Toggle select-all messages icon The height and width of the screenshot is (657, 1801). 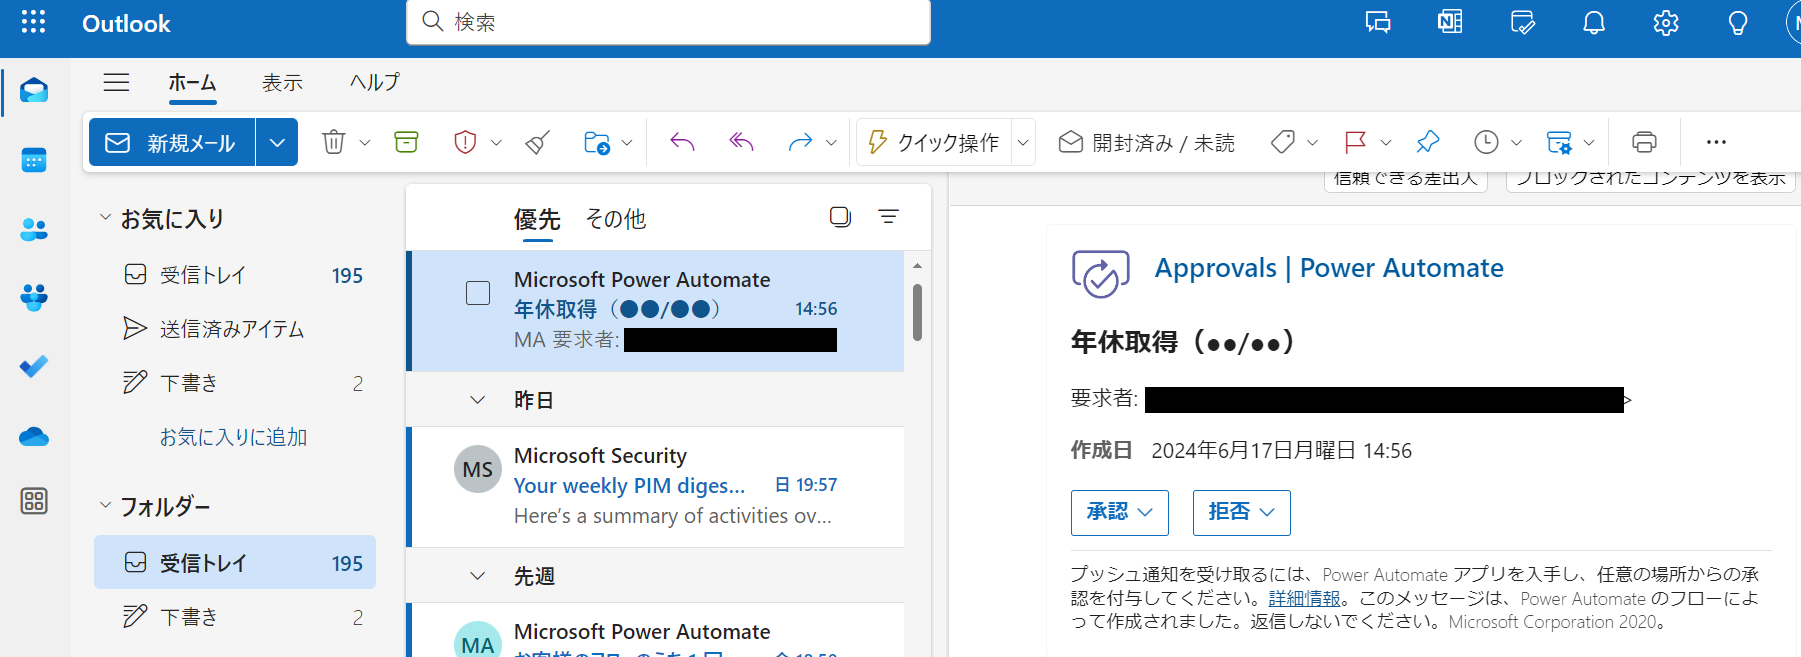[840, 217]
